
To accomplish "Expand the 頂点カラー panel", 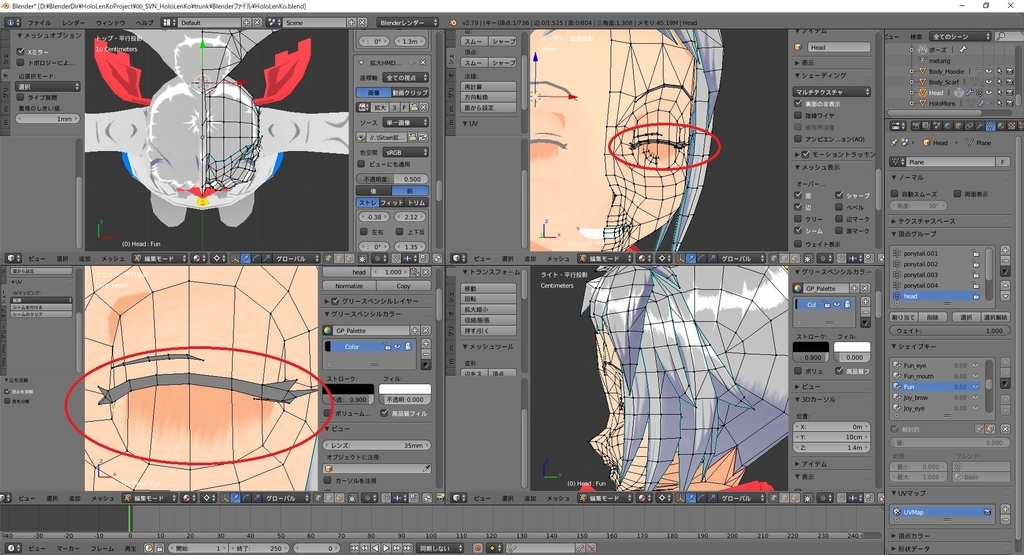I will 911,536.
